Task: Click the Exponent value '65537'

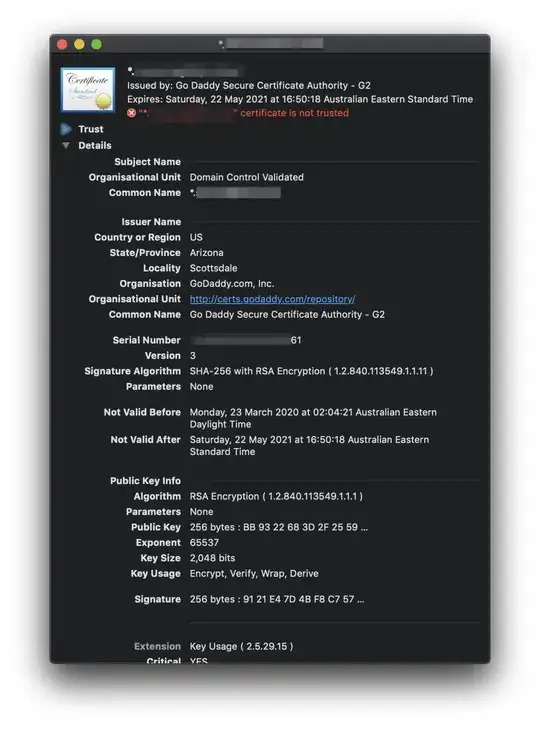Action: point(204,543)
